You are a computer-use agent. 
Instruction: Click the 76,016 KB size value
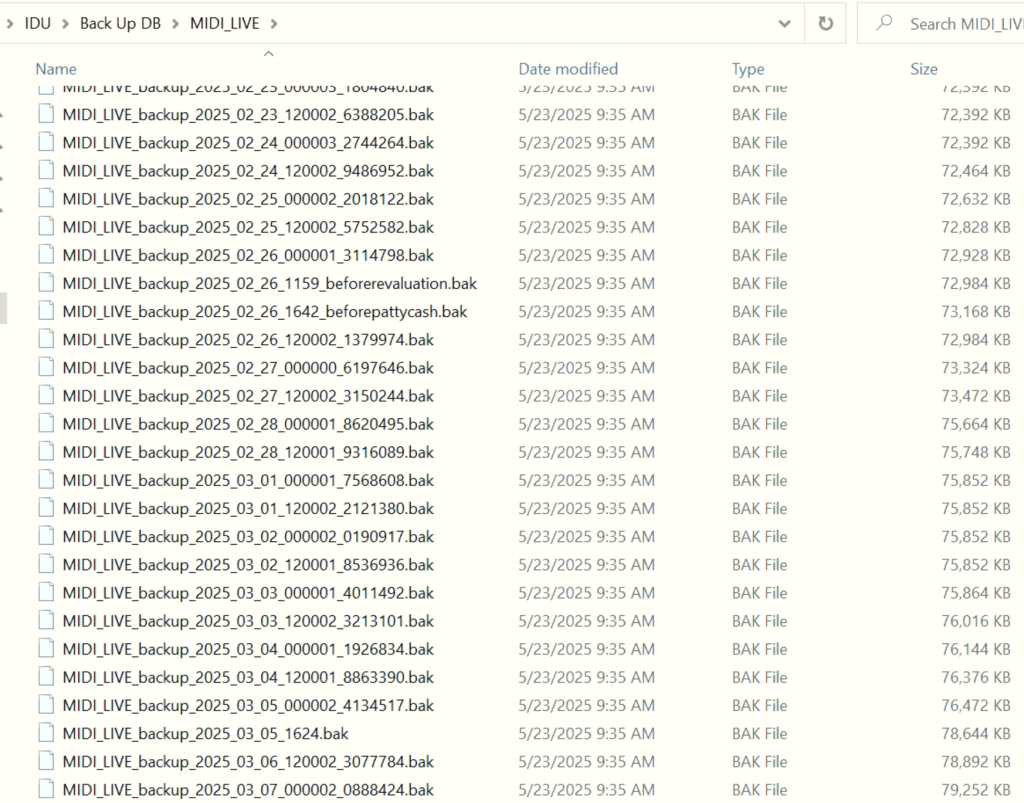976,621
